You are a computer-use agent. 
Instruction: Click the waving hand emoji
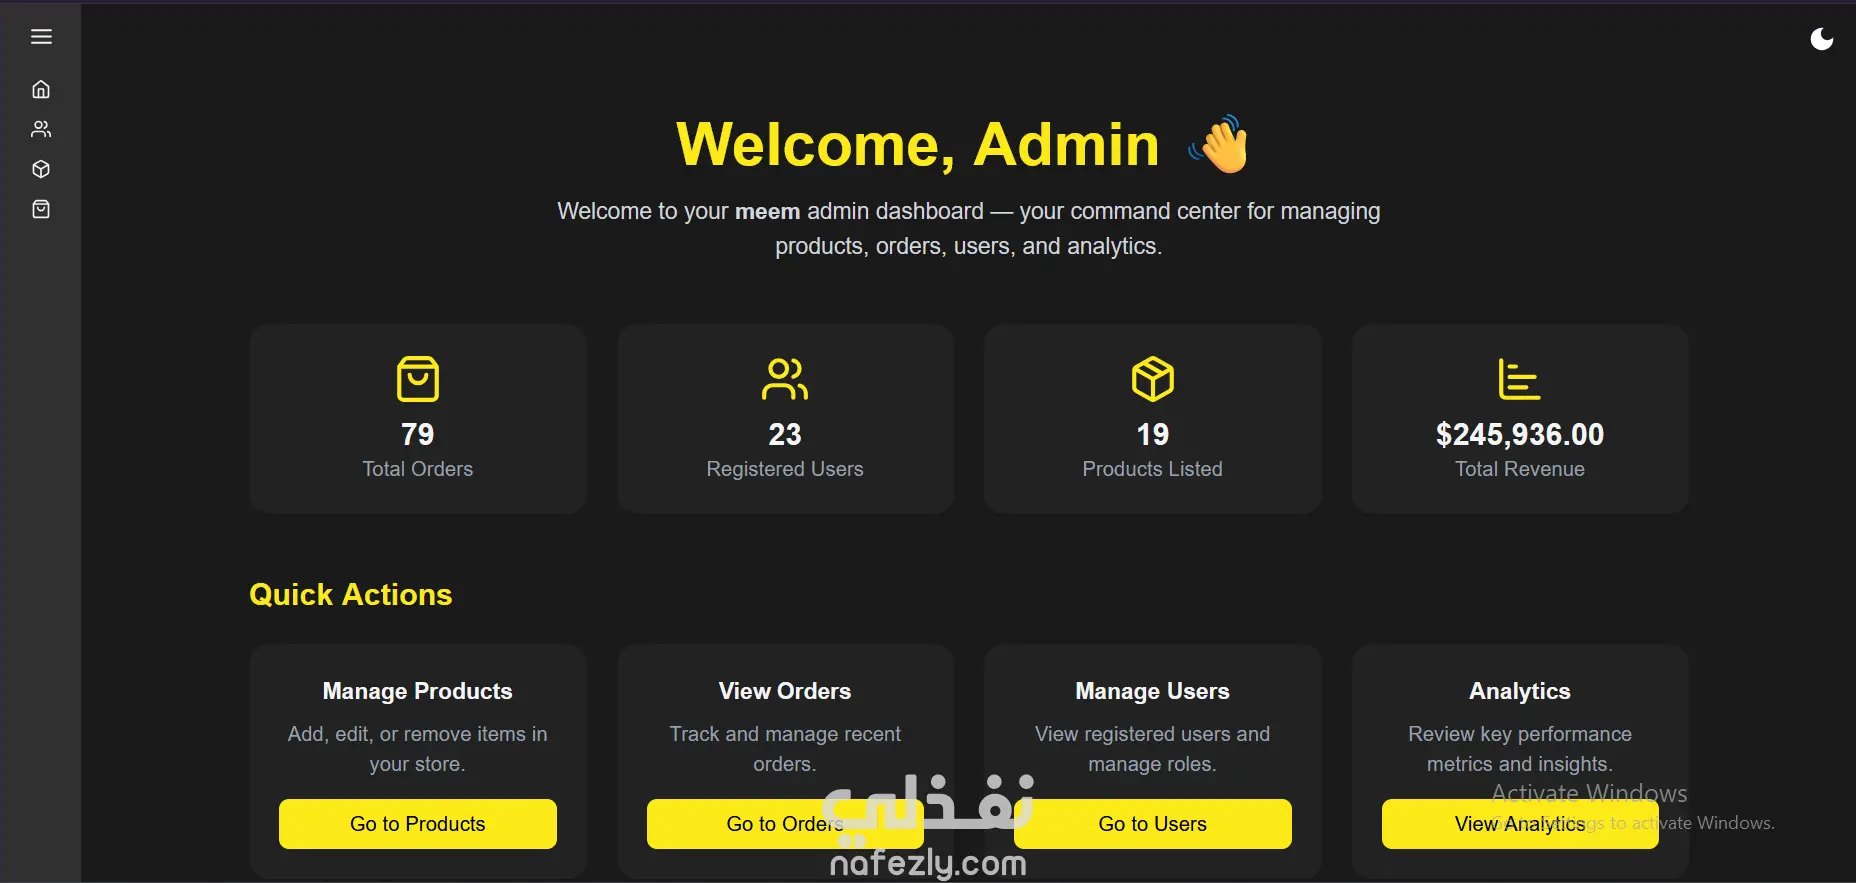[1219, 144]
